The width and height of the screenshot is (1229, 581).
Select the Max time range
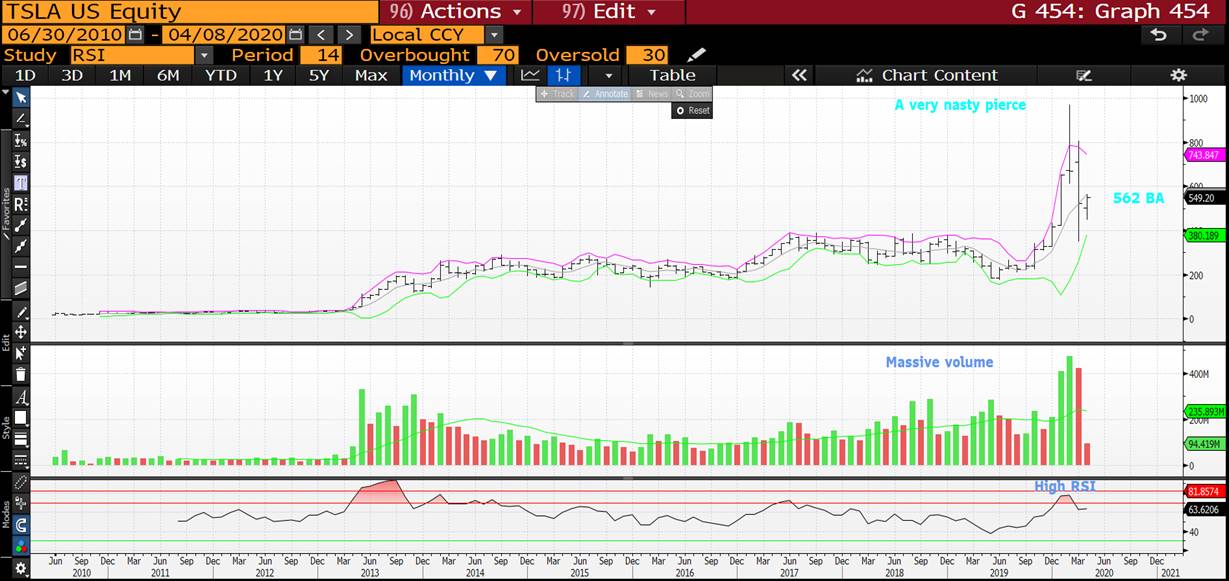click(x=371, y=75)
